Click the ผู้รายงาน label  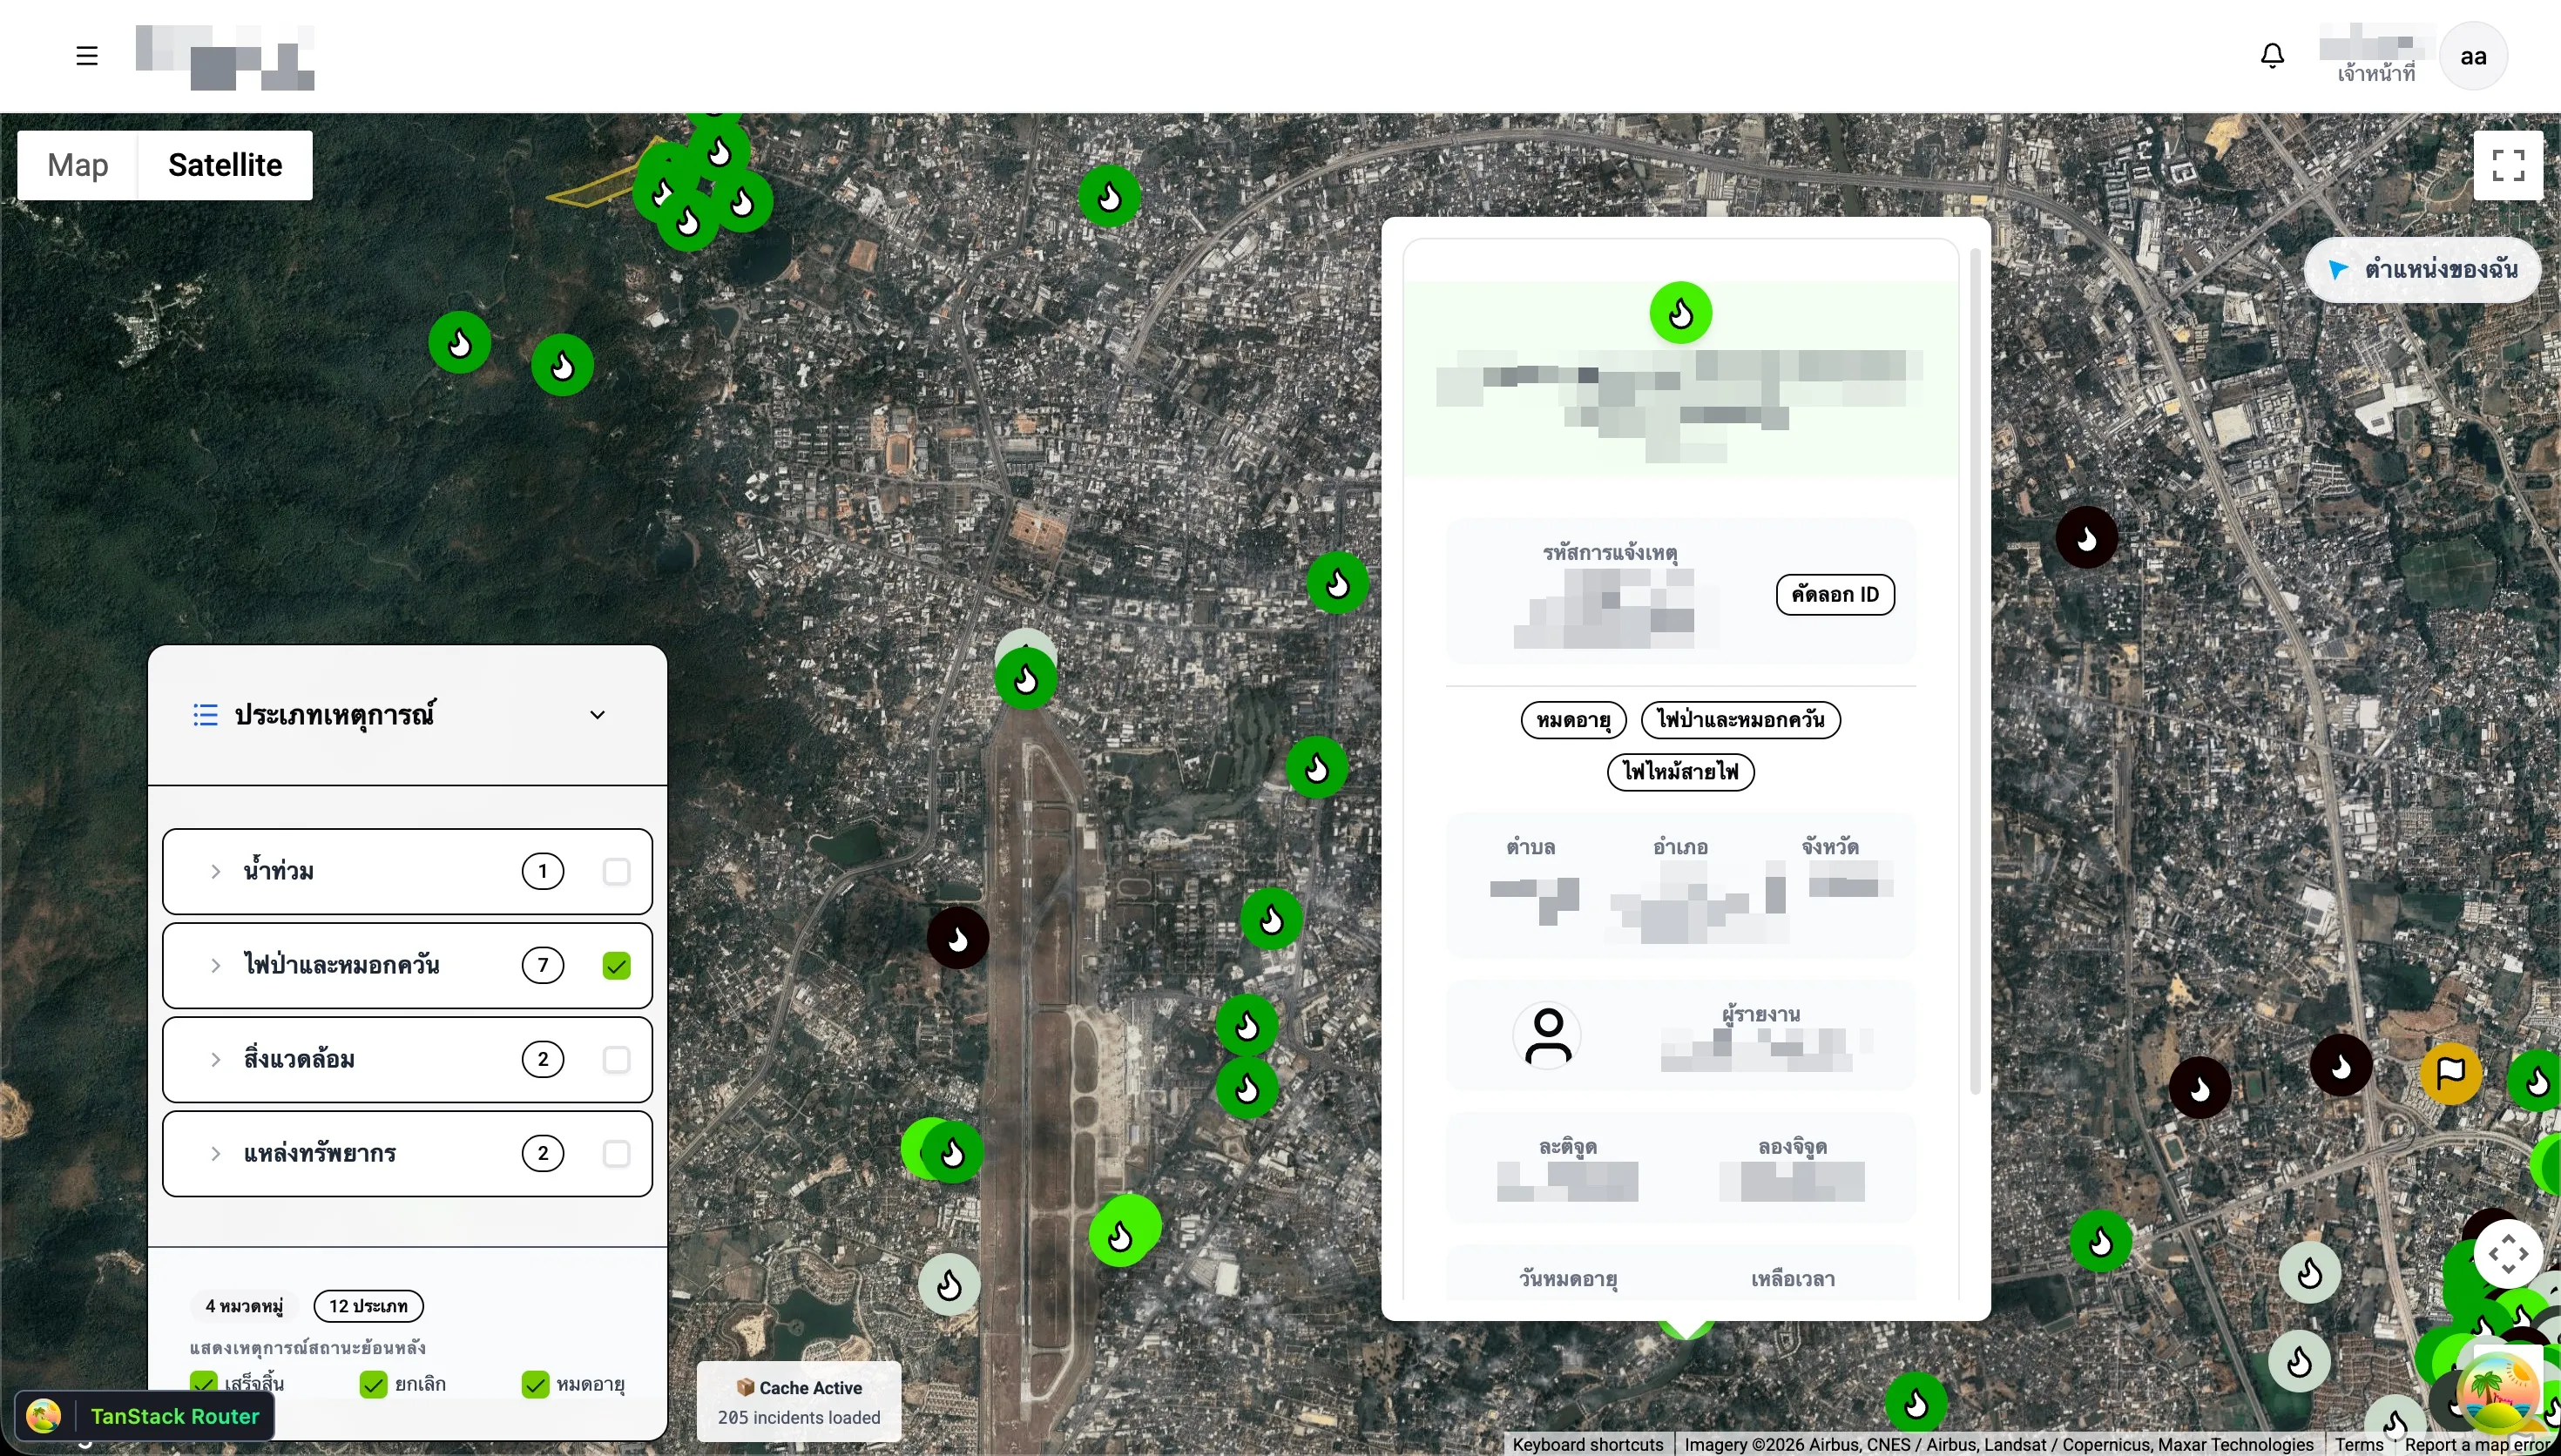pyautogui.click(x=1761, y=1014)
